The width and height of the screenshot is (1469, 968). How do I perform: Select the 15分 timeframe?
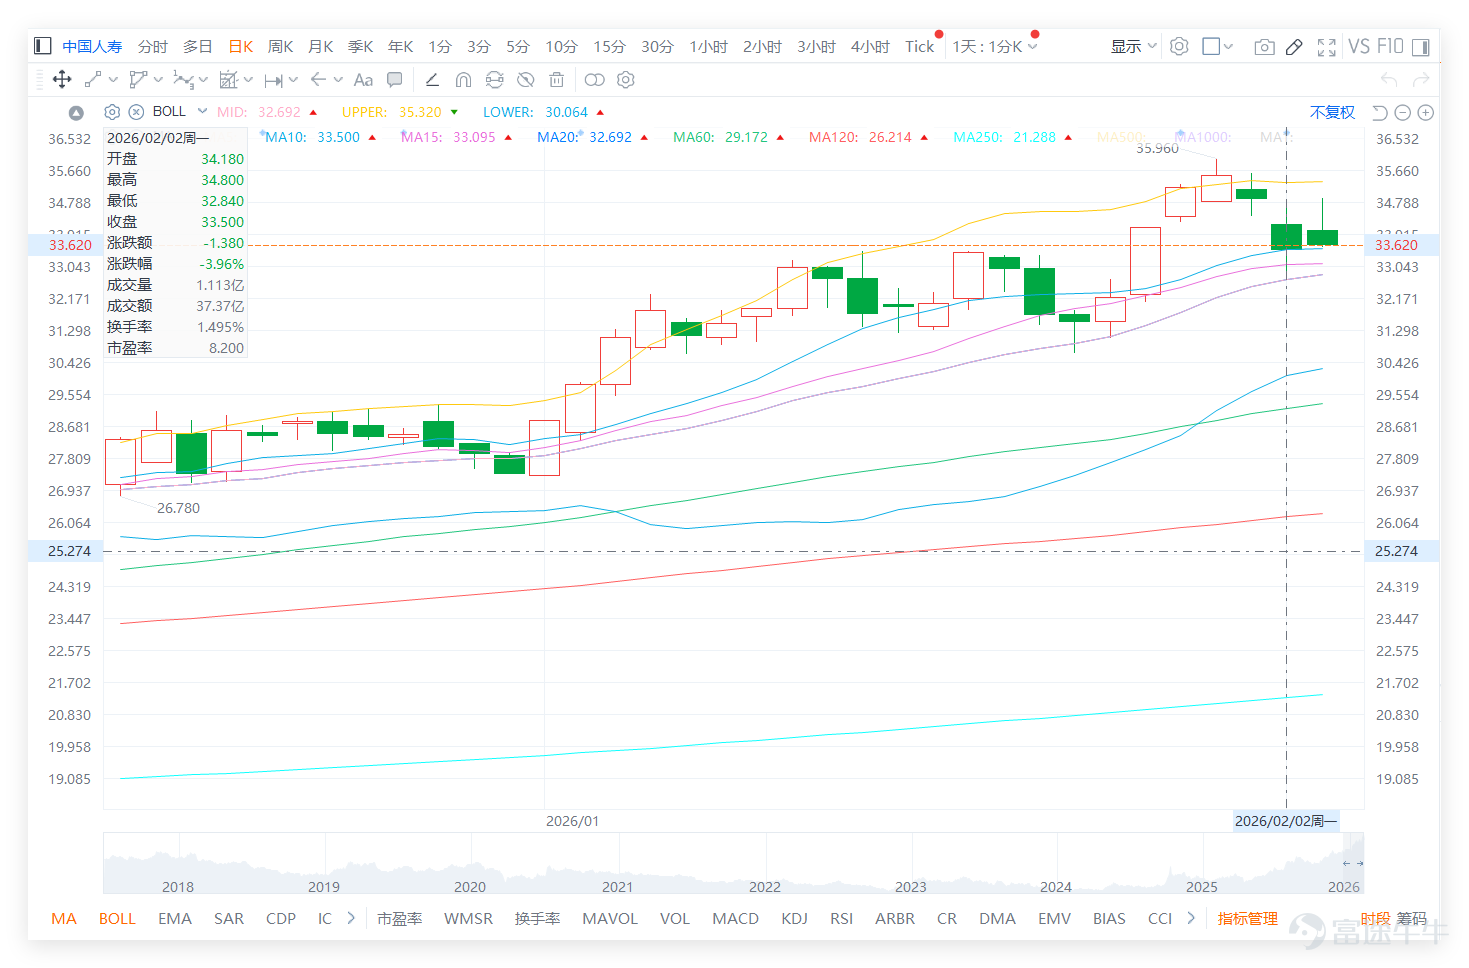pyautogui.click(x=609, y=46)
